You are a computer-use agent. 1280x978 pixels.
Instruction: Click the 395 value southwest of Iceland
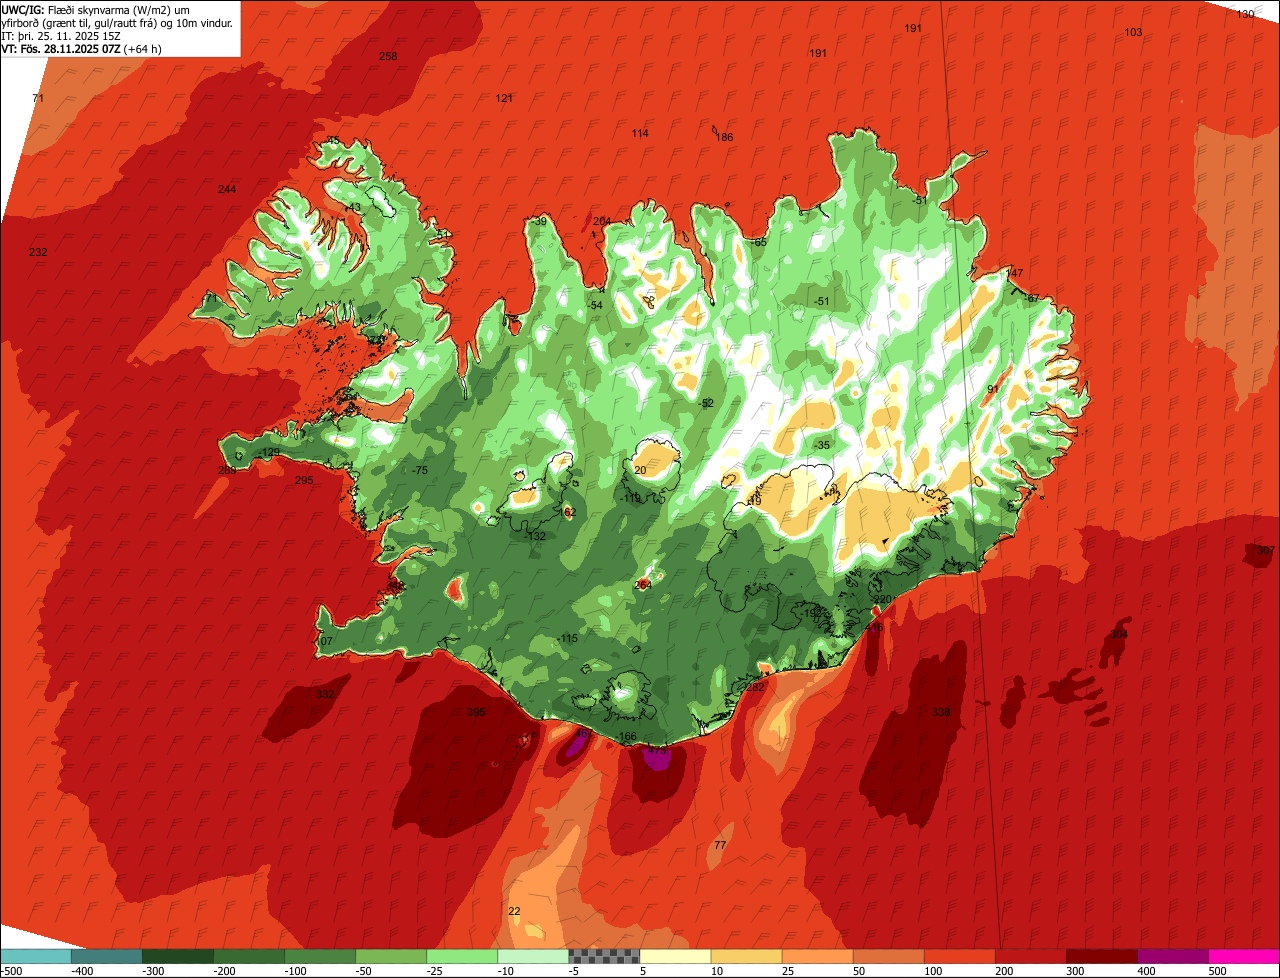pos(476,712)
